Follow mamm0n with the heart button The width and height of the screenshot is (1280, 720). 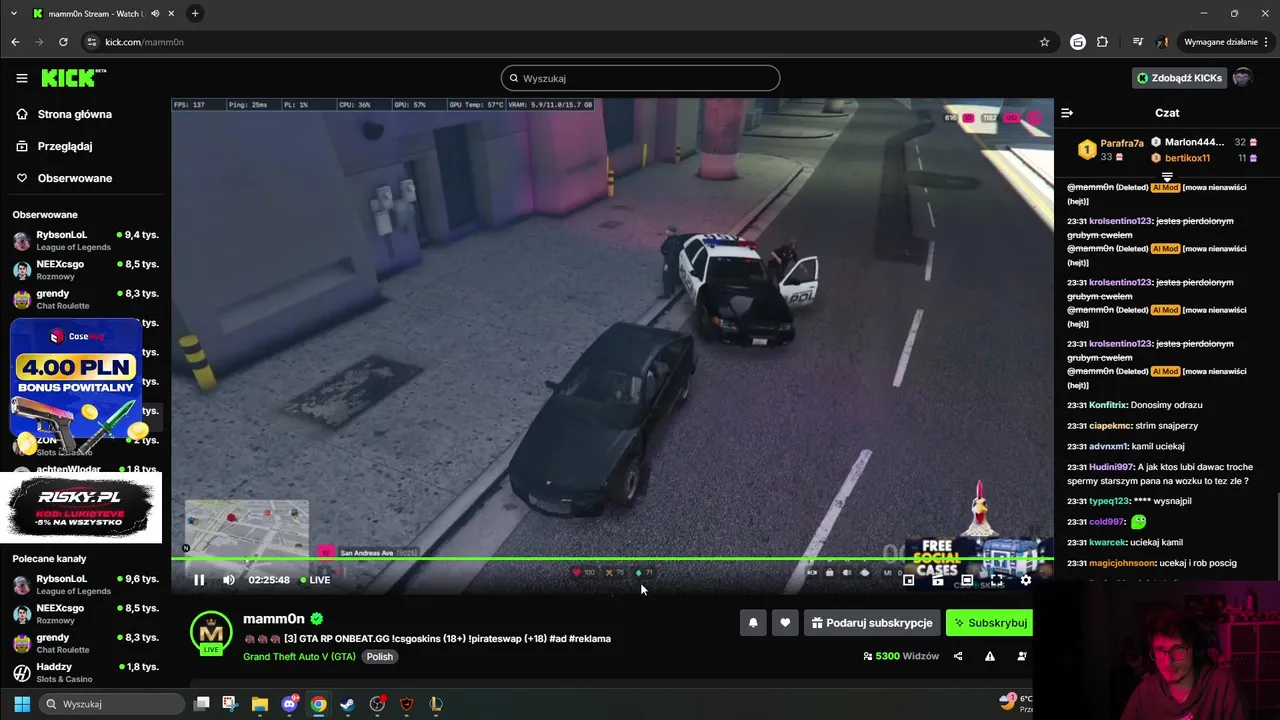point(785,623)
